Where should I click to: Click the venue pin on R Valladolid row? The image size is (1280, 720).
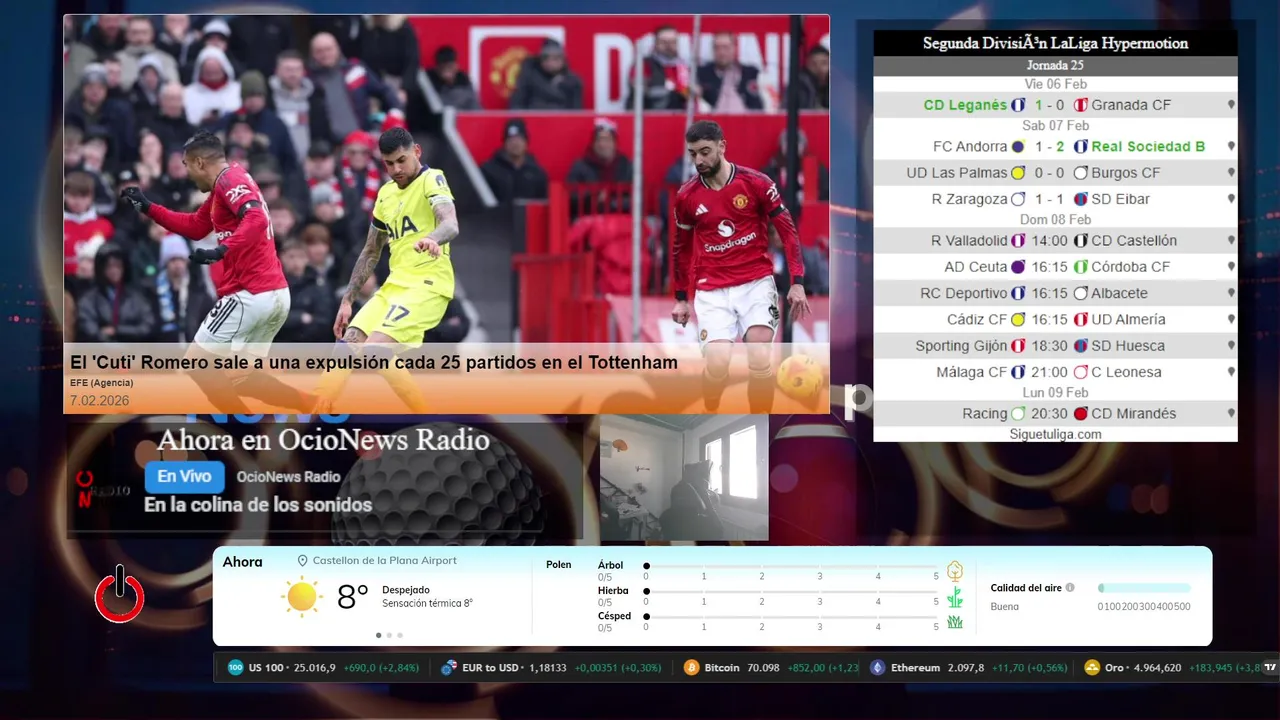click(1231, 241)
